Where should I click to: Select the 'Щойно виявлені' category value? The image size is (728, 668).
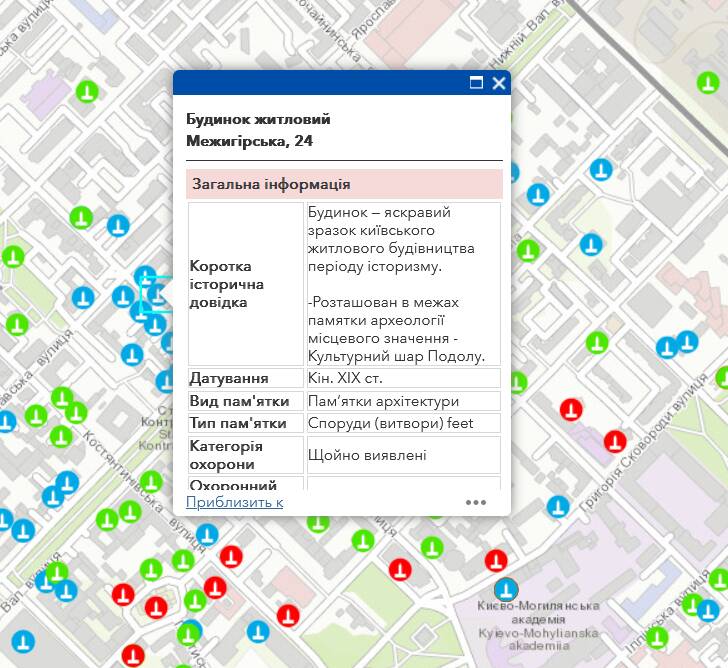point(402,455)
